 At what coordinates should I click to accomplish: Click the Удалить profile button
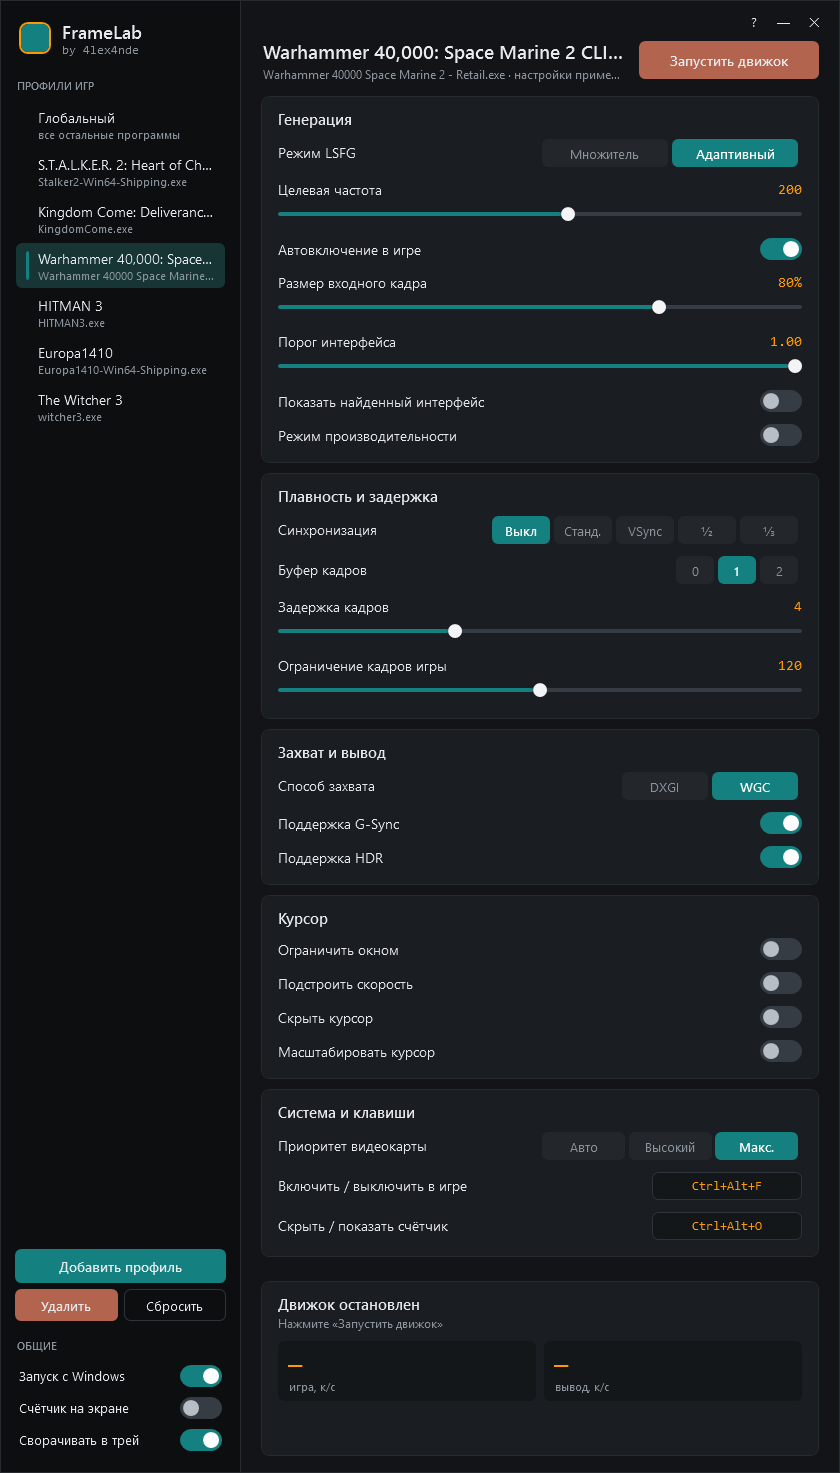coord(66,1305)
